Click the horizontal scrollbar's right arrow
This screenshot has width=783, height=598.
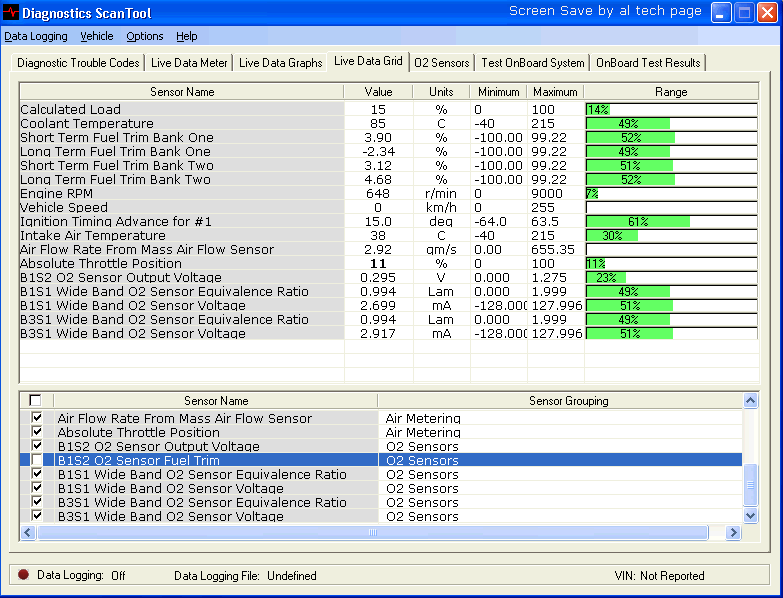734,532
